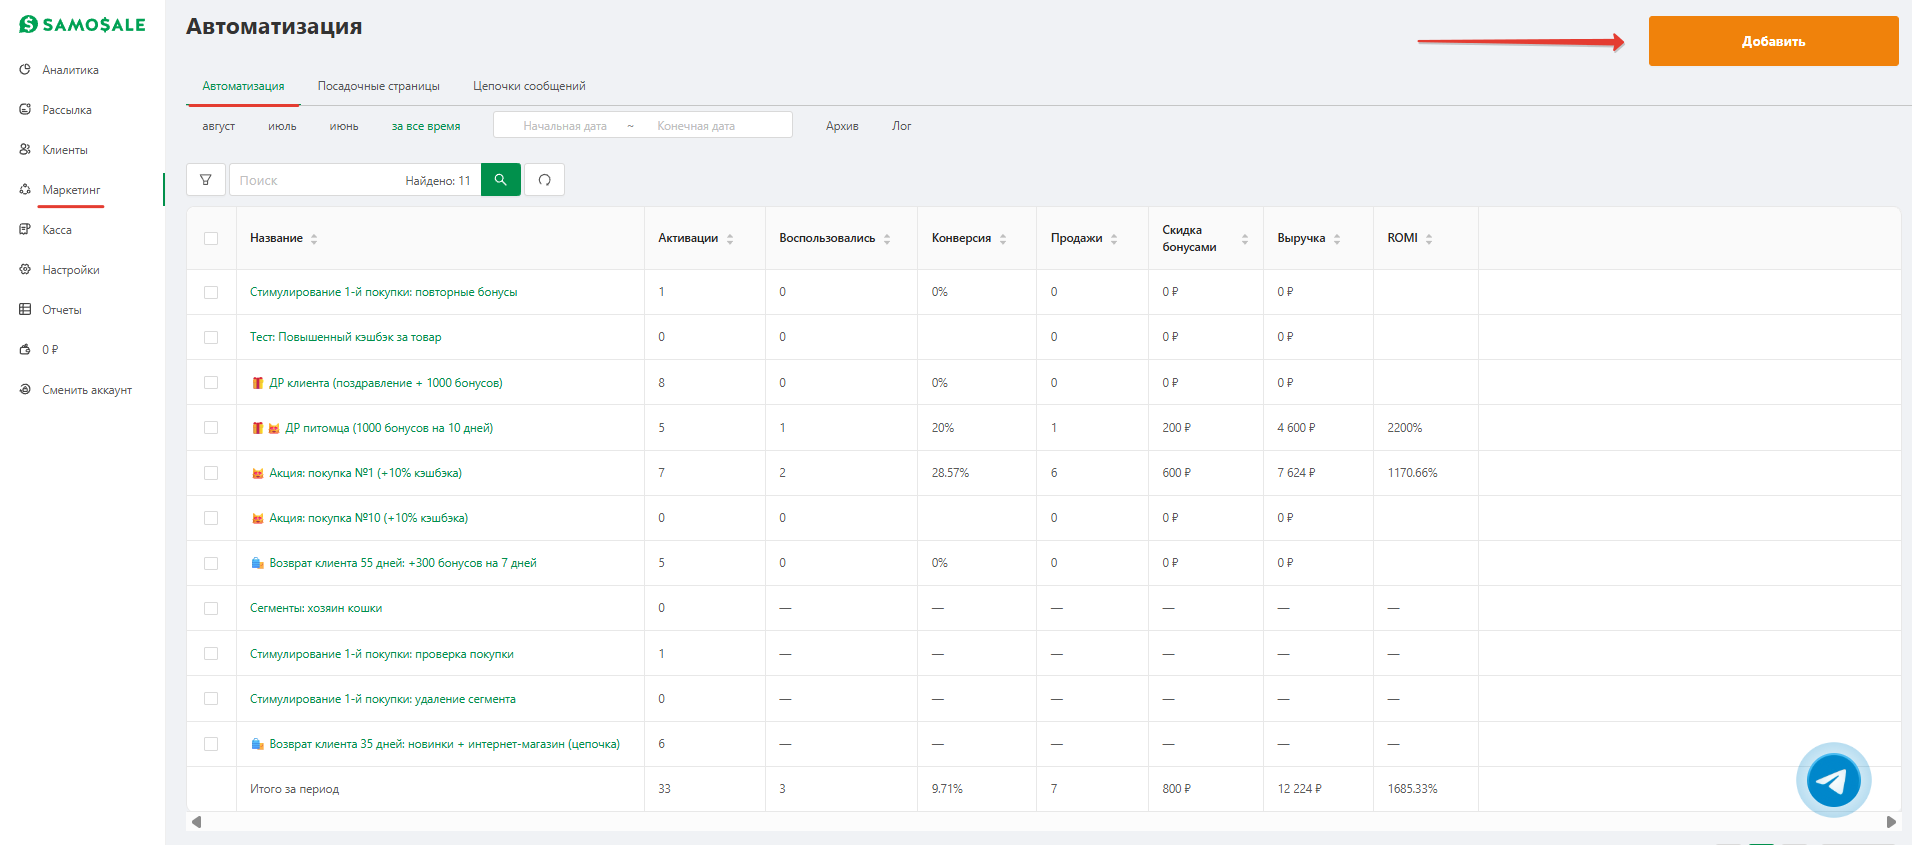
Task: Check the box for Стимулирование повторные бонусы row
Action: click(x=211, y=292)
